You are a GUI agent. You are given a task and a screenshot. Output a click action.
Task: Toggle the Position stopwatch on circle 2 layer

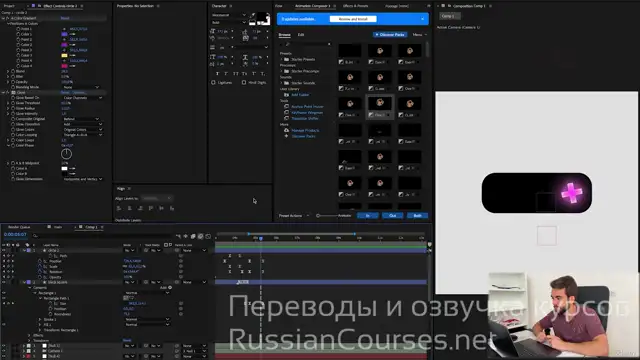(40, 261)
